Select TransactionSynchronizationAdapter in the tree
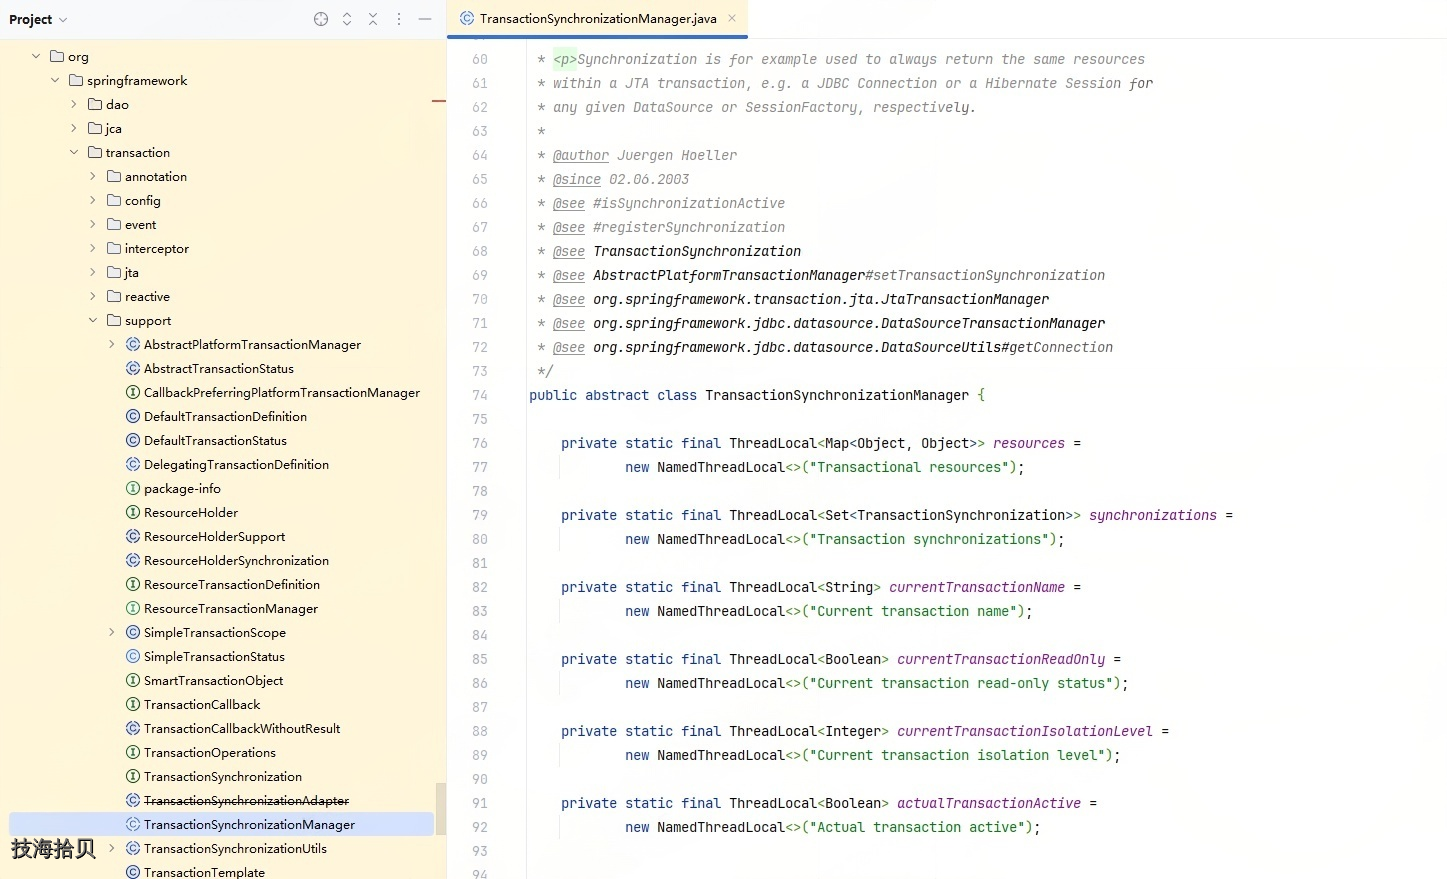This screenshot has height=879, width=1447. click(246, 801)
